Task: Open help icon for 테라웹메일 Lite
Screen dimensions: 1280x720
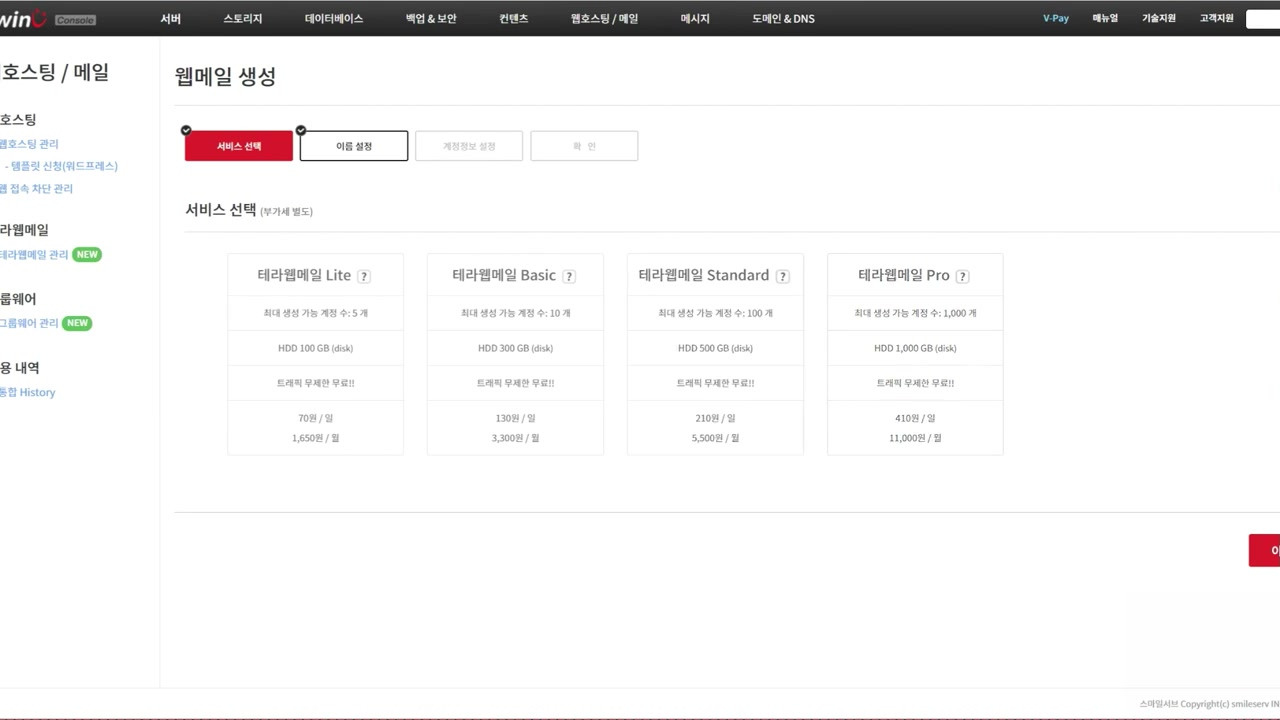Action: pos(364,277)
